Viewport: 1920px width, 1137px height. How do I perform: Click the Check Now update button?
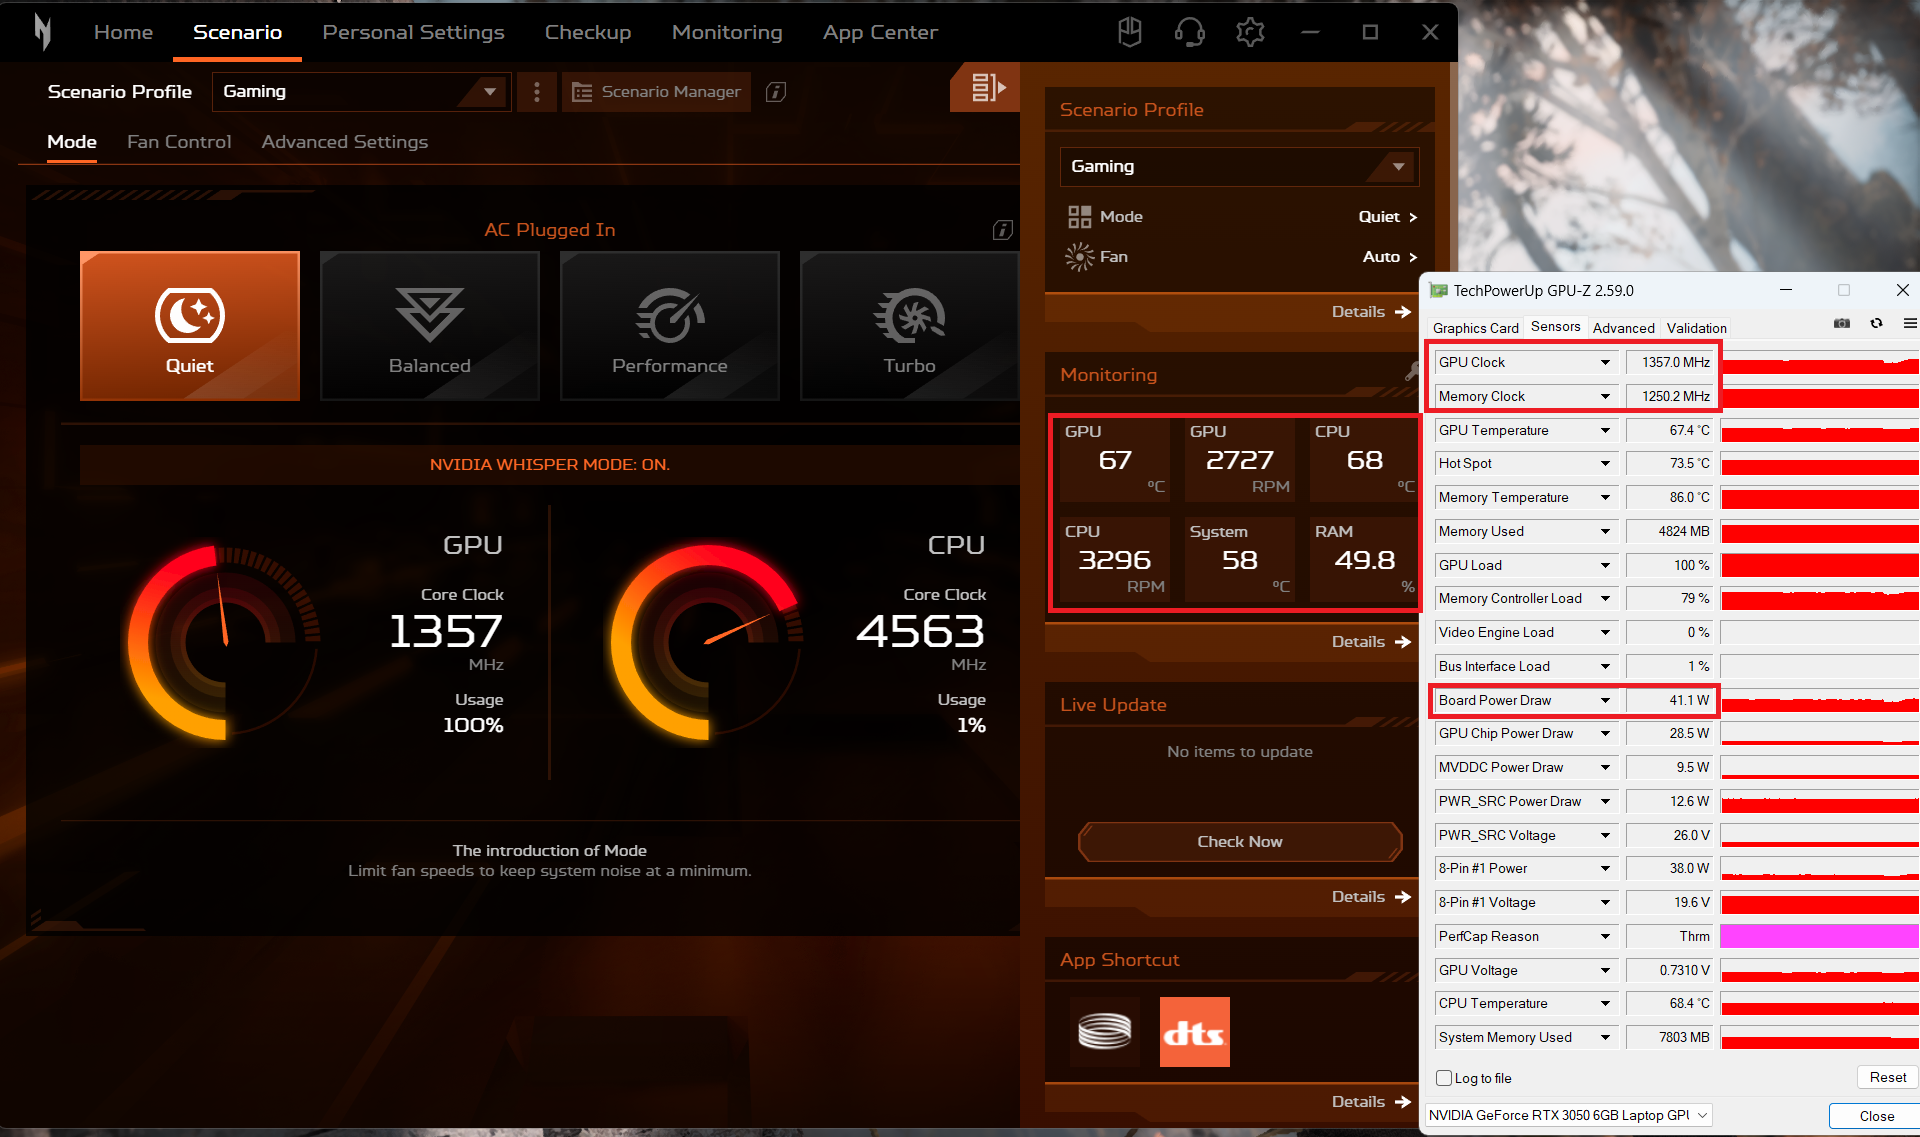[x=1240, y=842]
